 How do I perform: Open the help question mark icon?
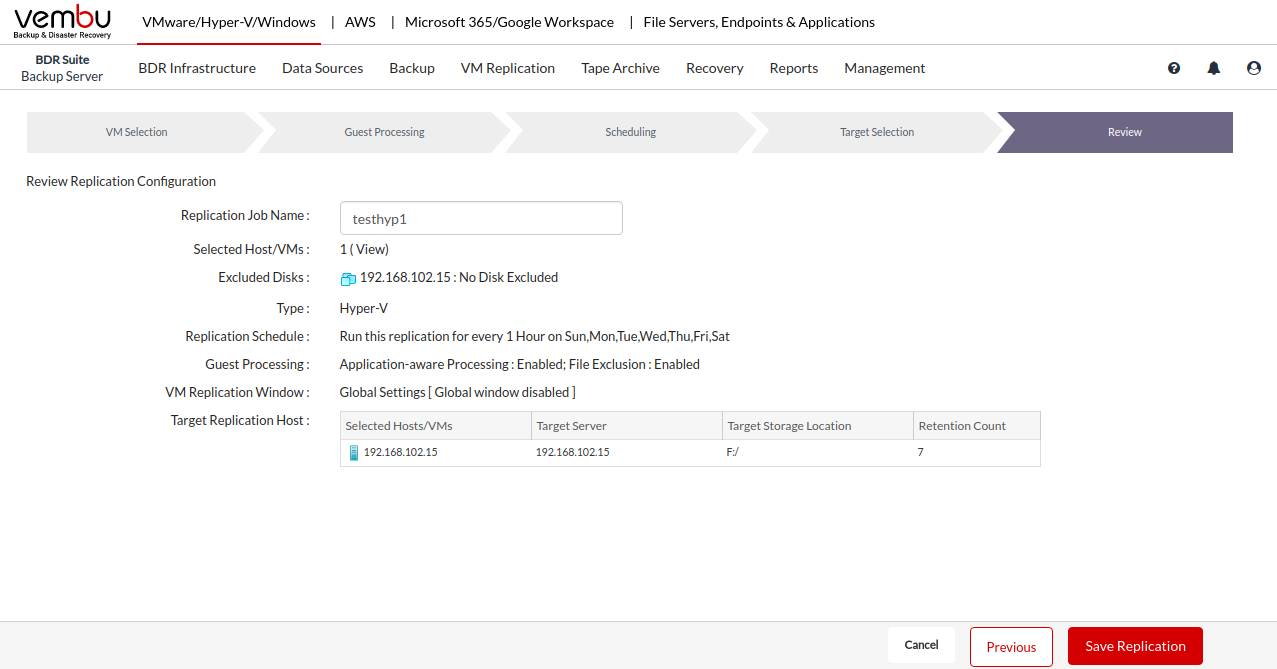point(1174,68)
